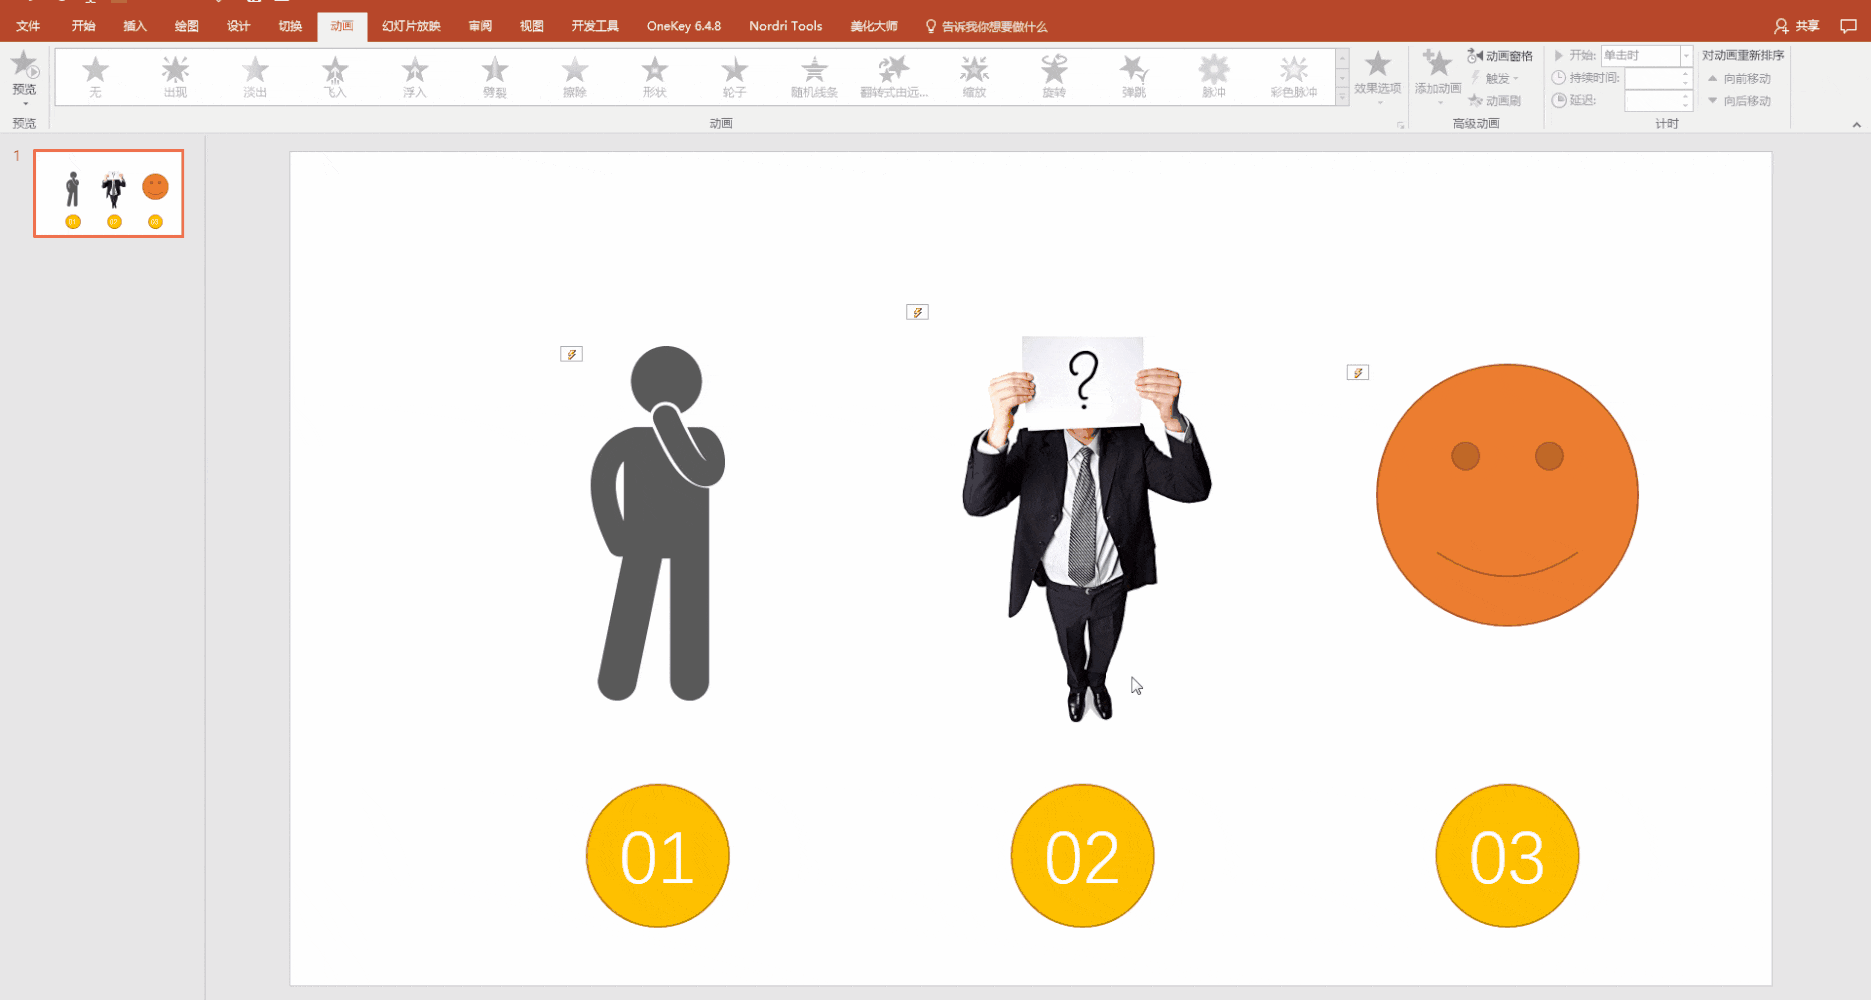The height and width of the screenshot is (1000, 1871).
Task: Open the Nordri Tools tab
Action: click(786, 26)
